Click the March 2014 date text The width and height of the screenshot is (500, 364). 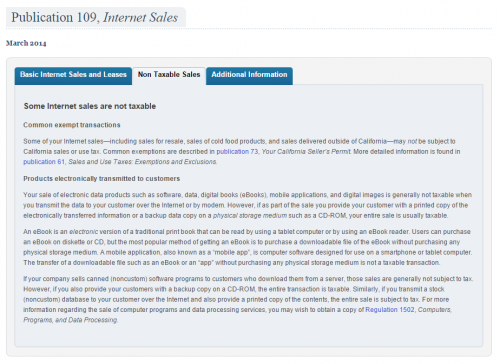(26, 43)
